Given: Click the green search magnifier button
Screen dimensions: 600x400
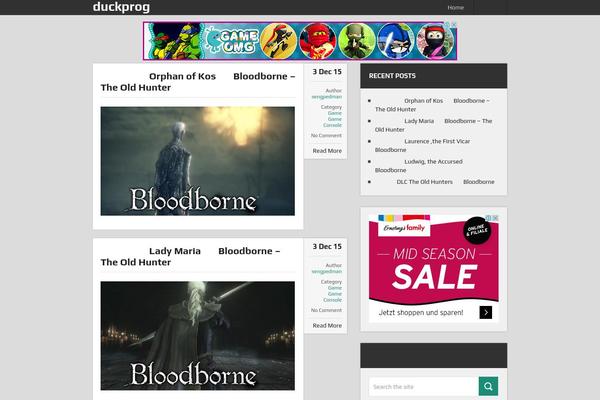Looking at the screenshot, I should pos(488,386).
